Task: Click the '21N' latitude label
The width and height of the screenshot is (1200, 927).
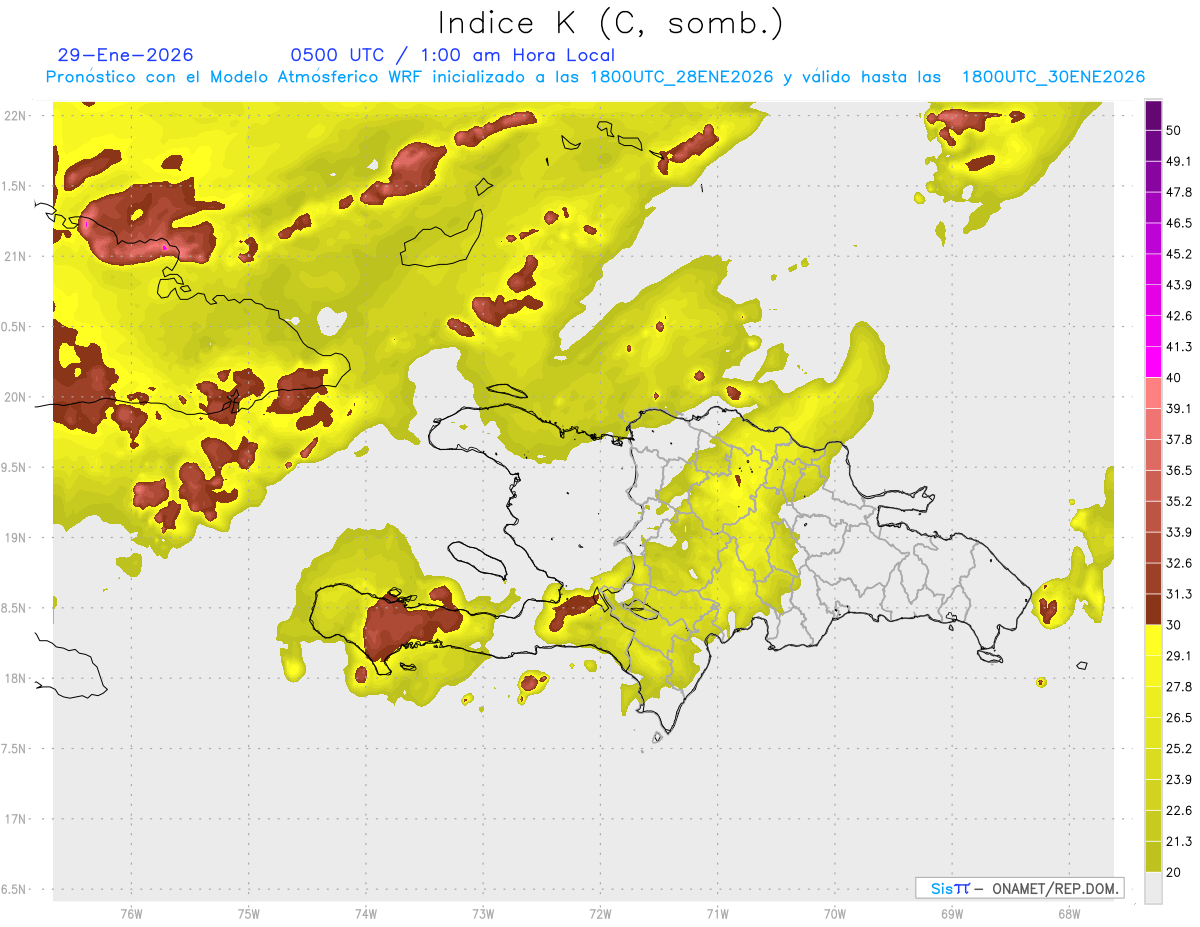Action: coord(16,256)
